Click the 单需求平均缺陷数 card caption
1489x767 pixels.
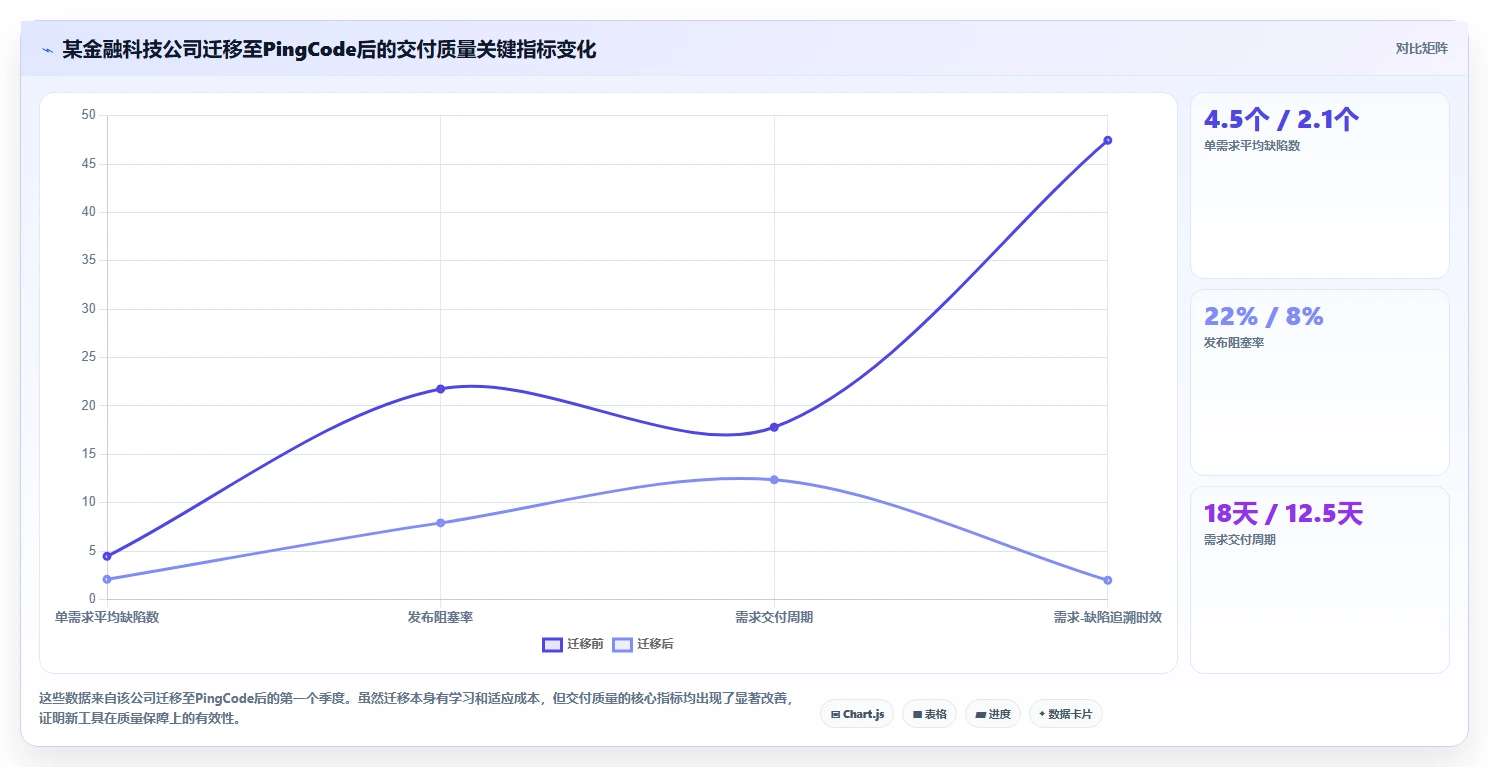1252,146
